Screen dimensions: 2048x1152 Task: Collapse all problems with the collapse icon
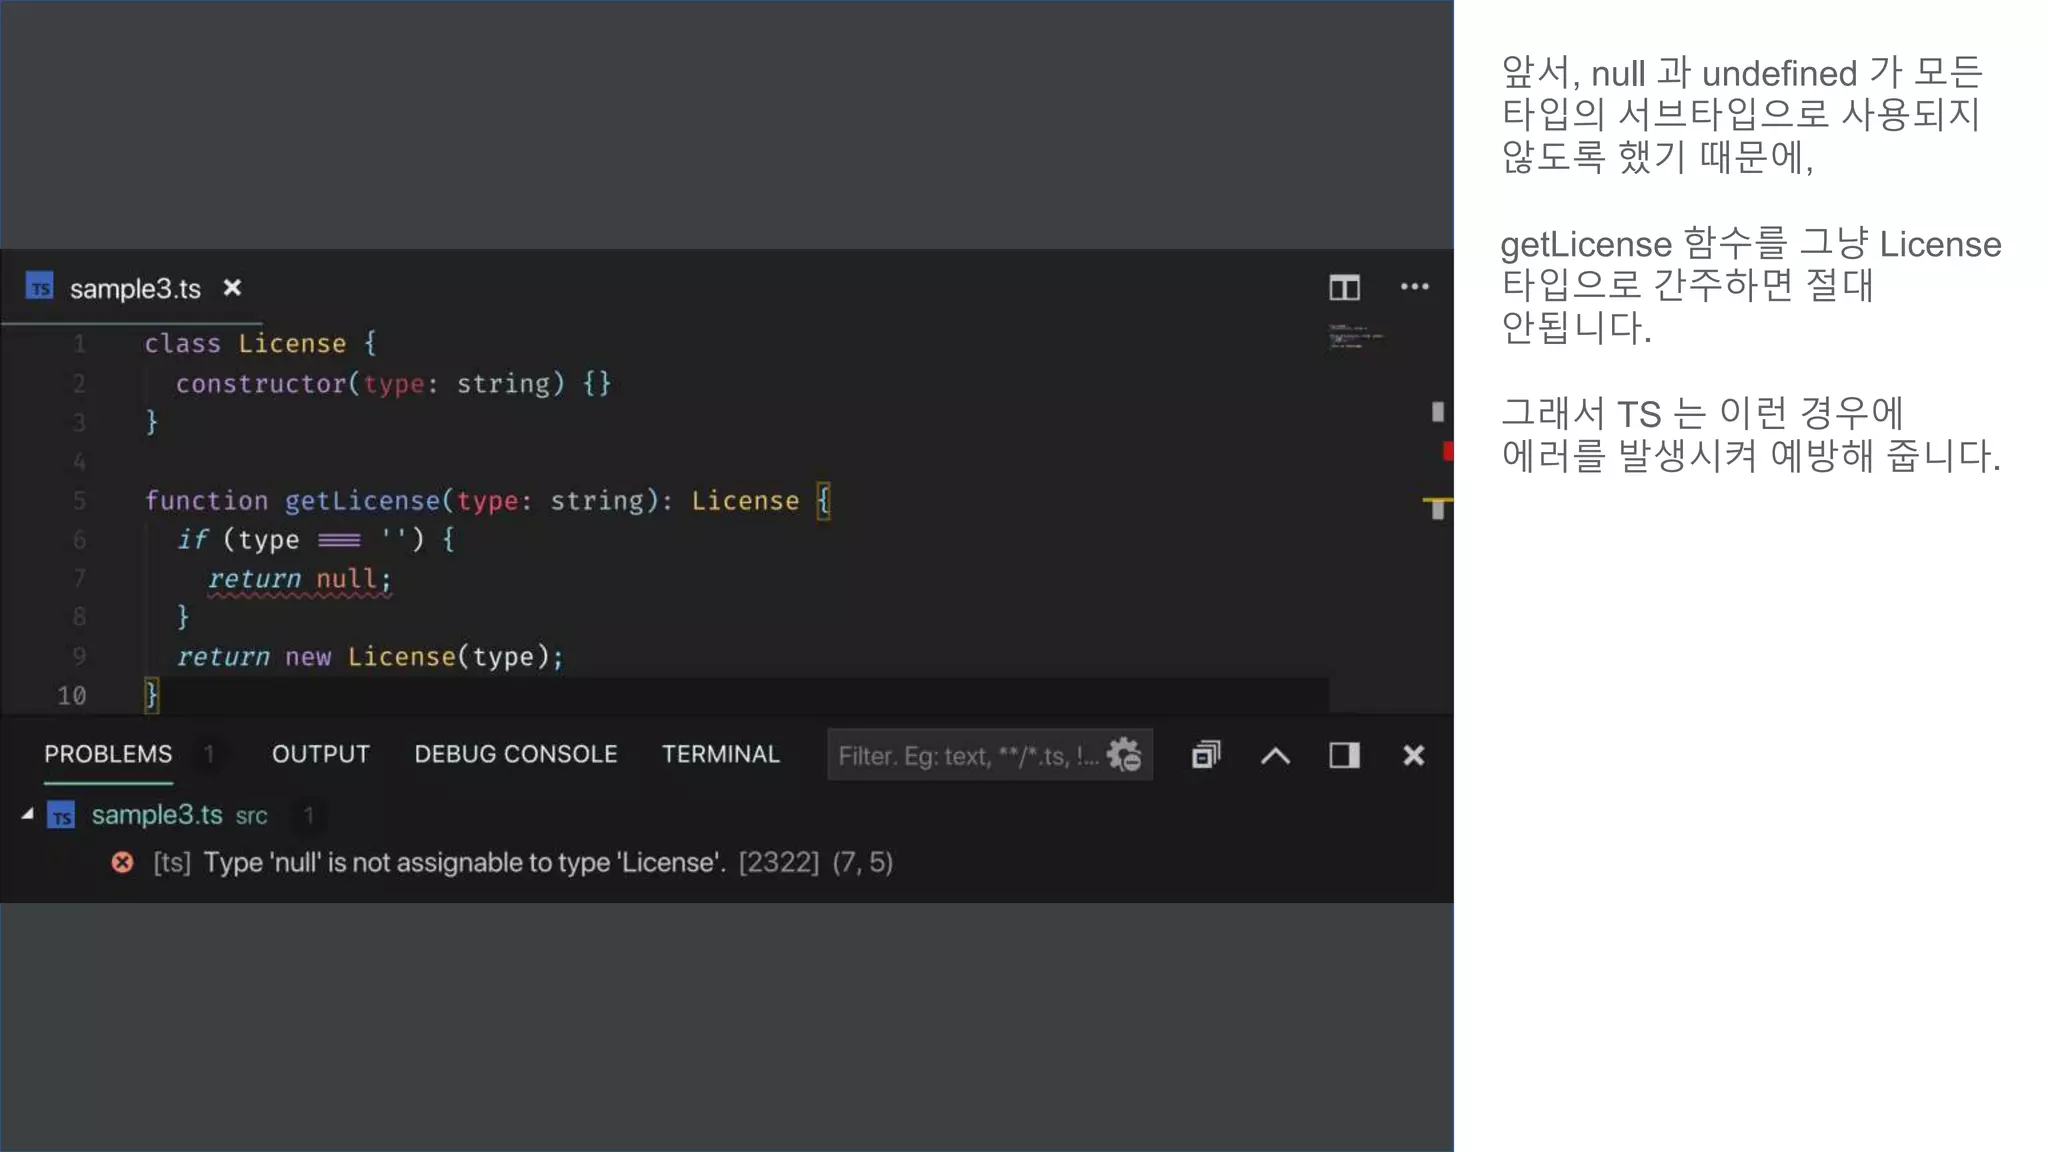(1206, 755)
